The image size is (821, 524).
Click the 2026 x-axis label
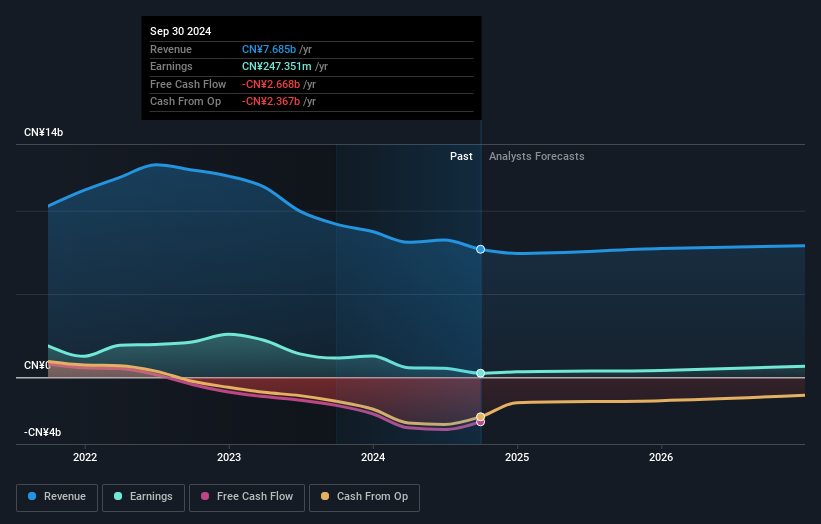point(661,457)
